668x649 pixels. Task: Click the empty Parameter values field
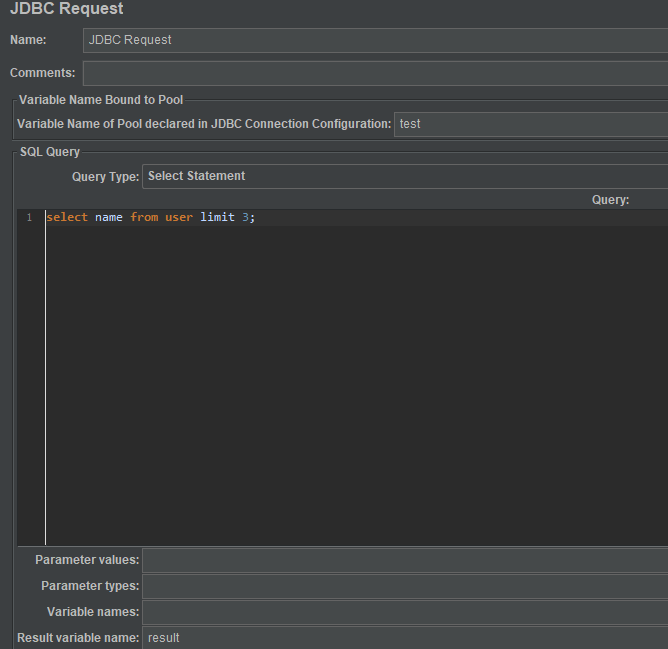tap(404, 560)
